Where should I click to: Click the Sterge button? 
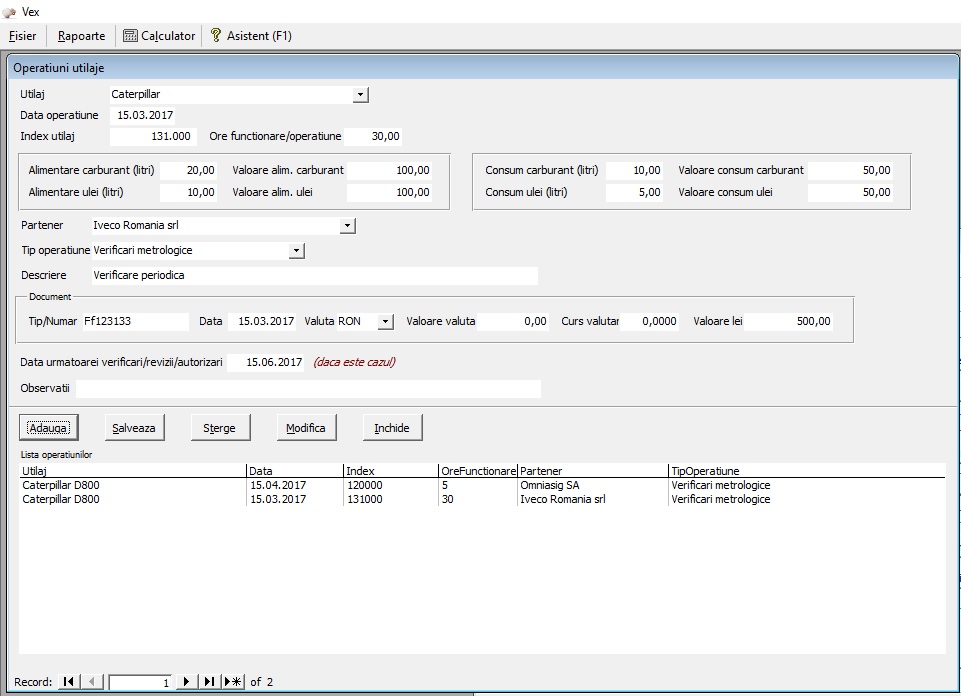pyautogui.click(x=220, y=428)
